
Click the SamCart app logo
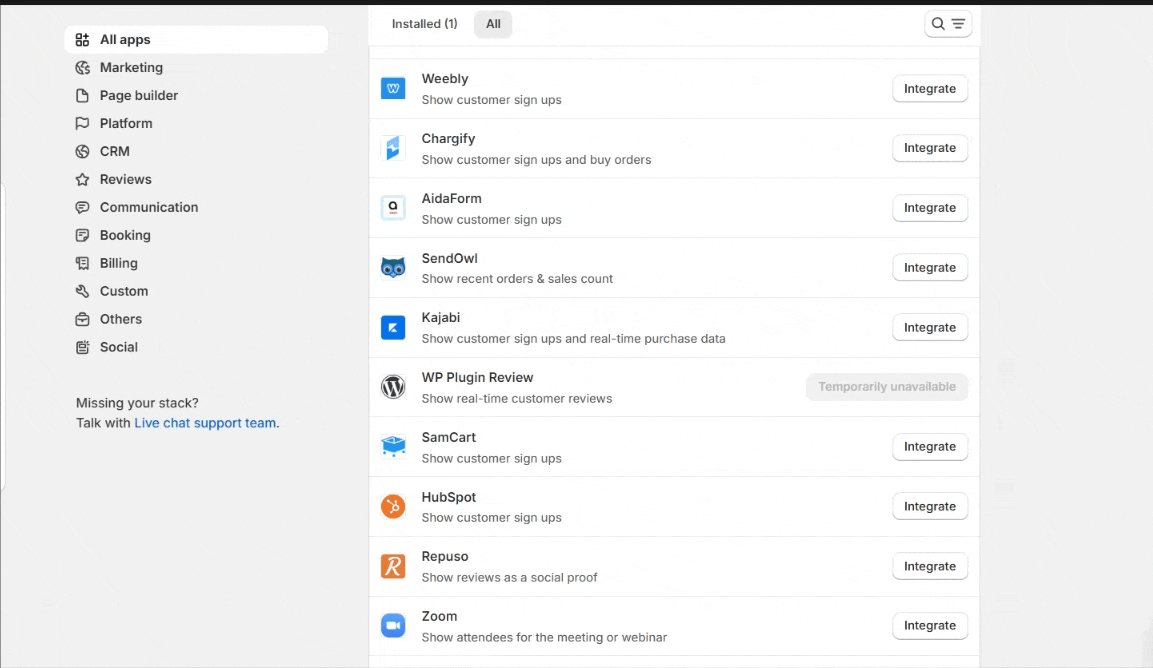coord(393,447)
